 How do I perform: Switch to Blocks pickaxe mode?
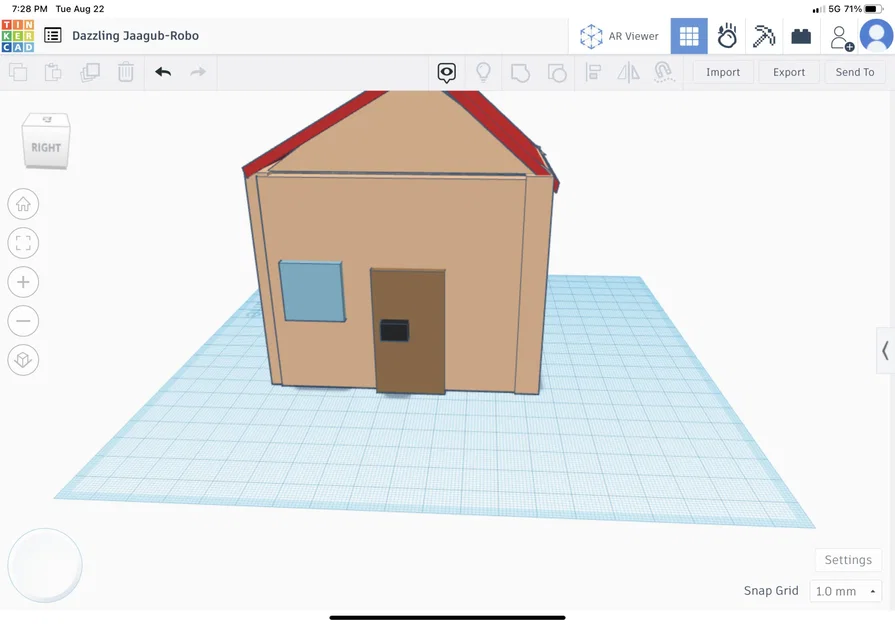coord(764,36)
